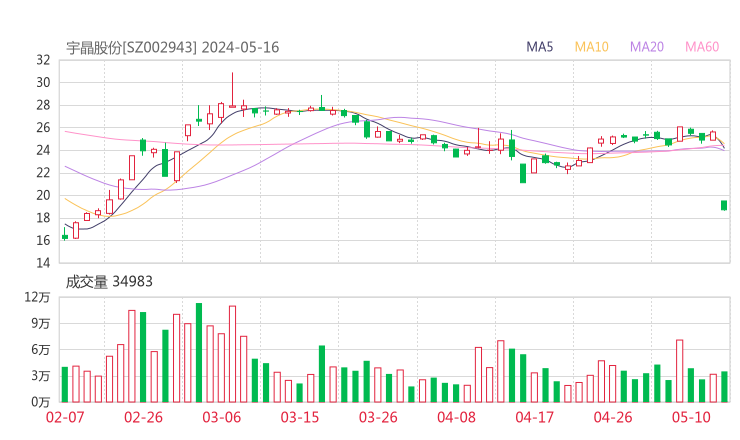Click the 22 price axis label
Viewport: 740px width, 440px height.
[x=43, y=173]
